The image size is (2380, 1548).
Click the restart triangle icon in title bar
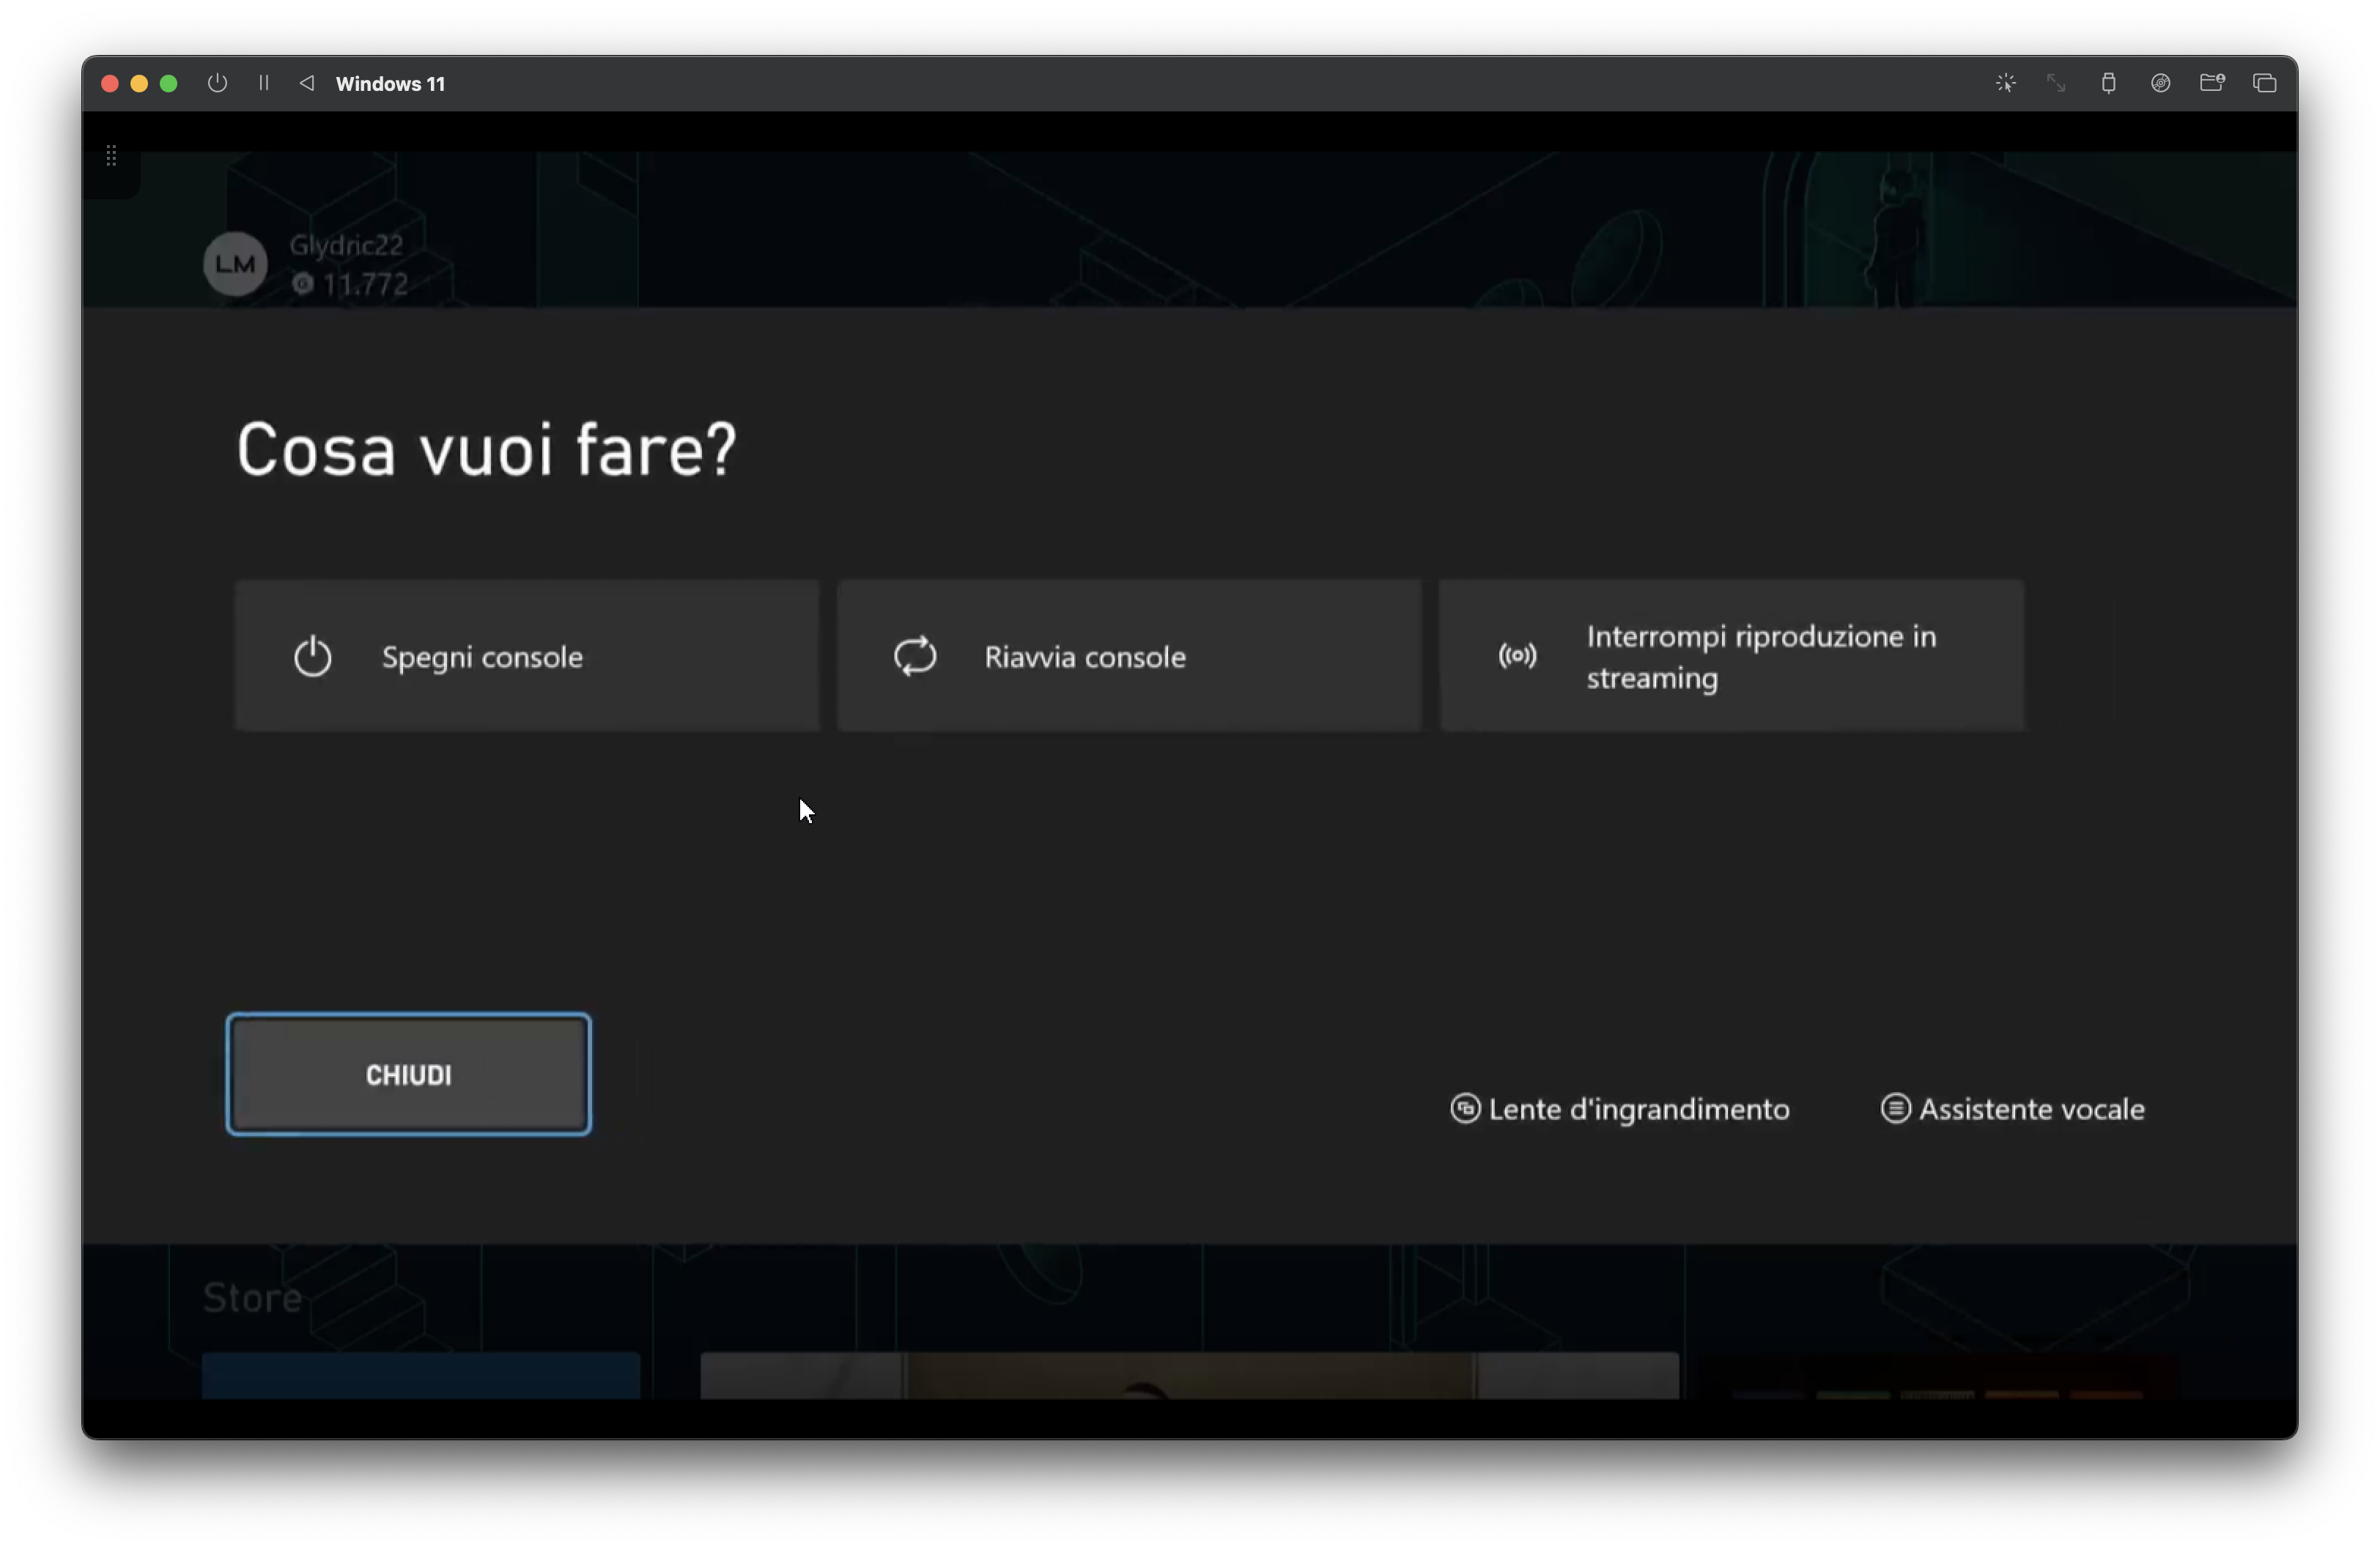click(307, 83)
